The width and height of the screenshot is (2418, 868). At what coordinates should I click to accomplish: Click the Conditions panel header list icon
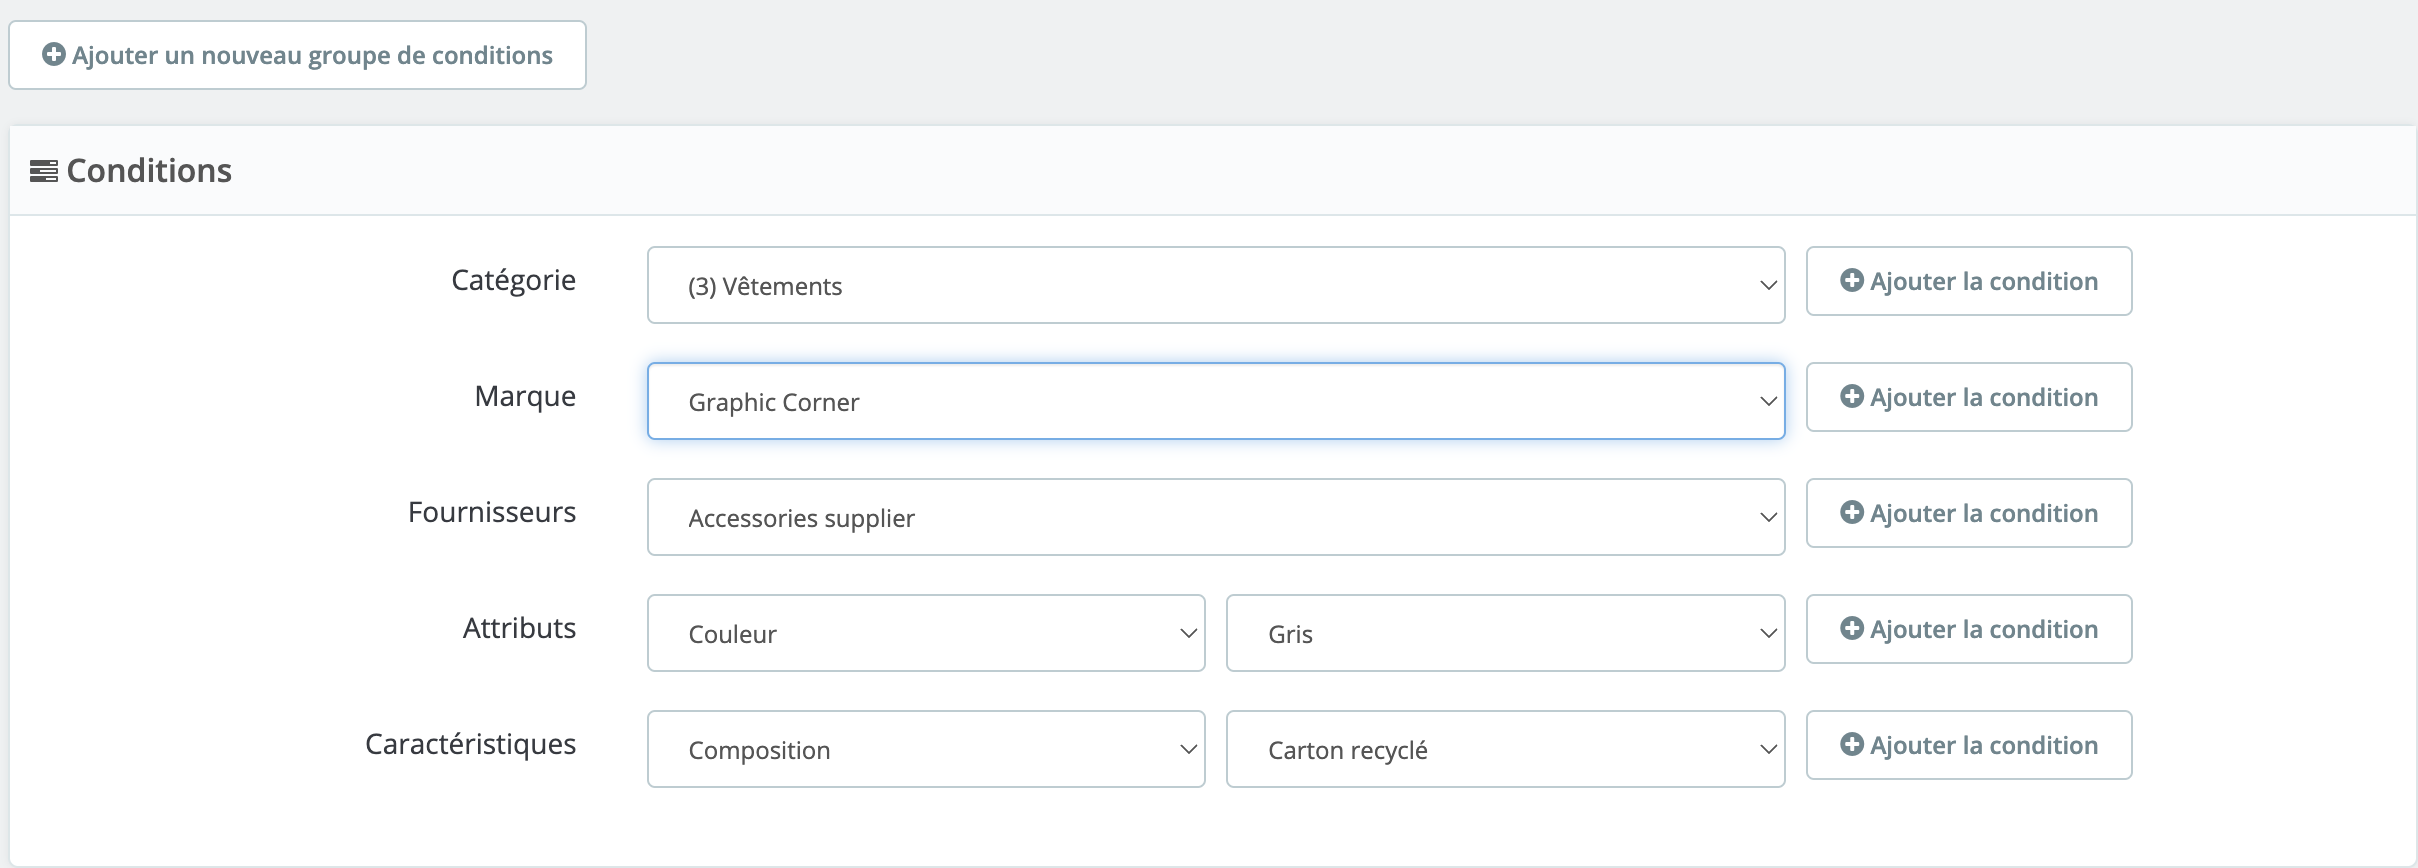coord(44,171)
